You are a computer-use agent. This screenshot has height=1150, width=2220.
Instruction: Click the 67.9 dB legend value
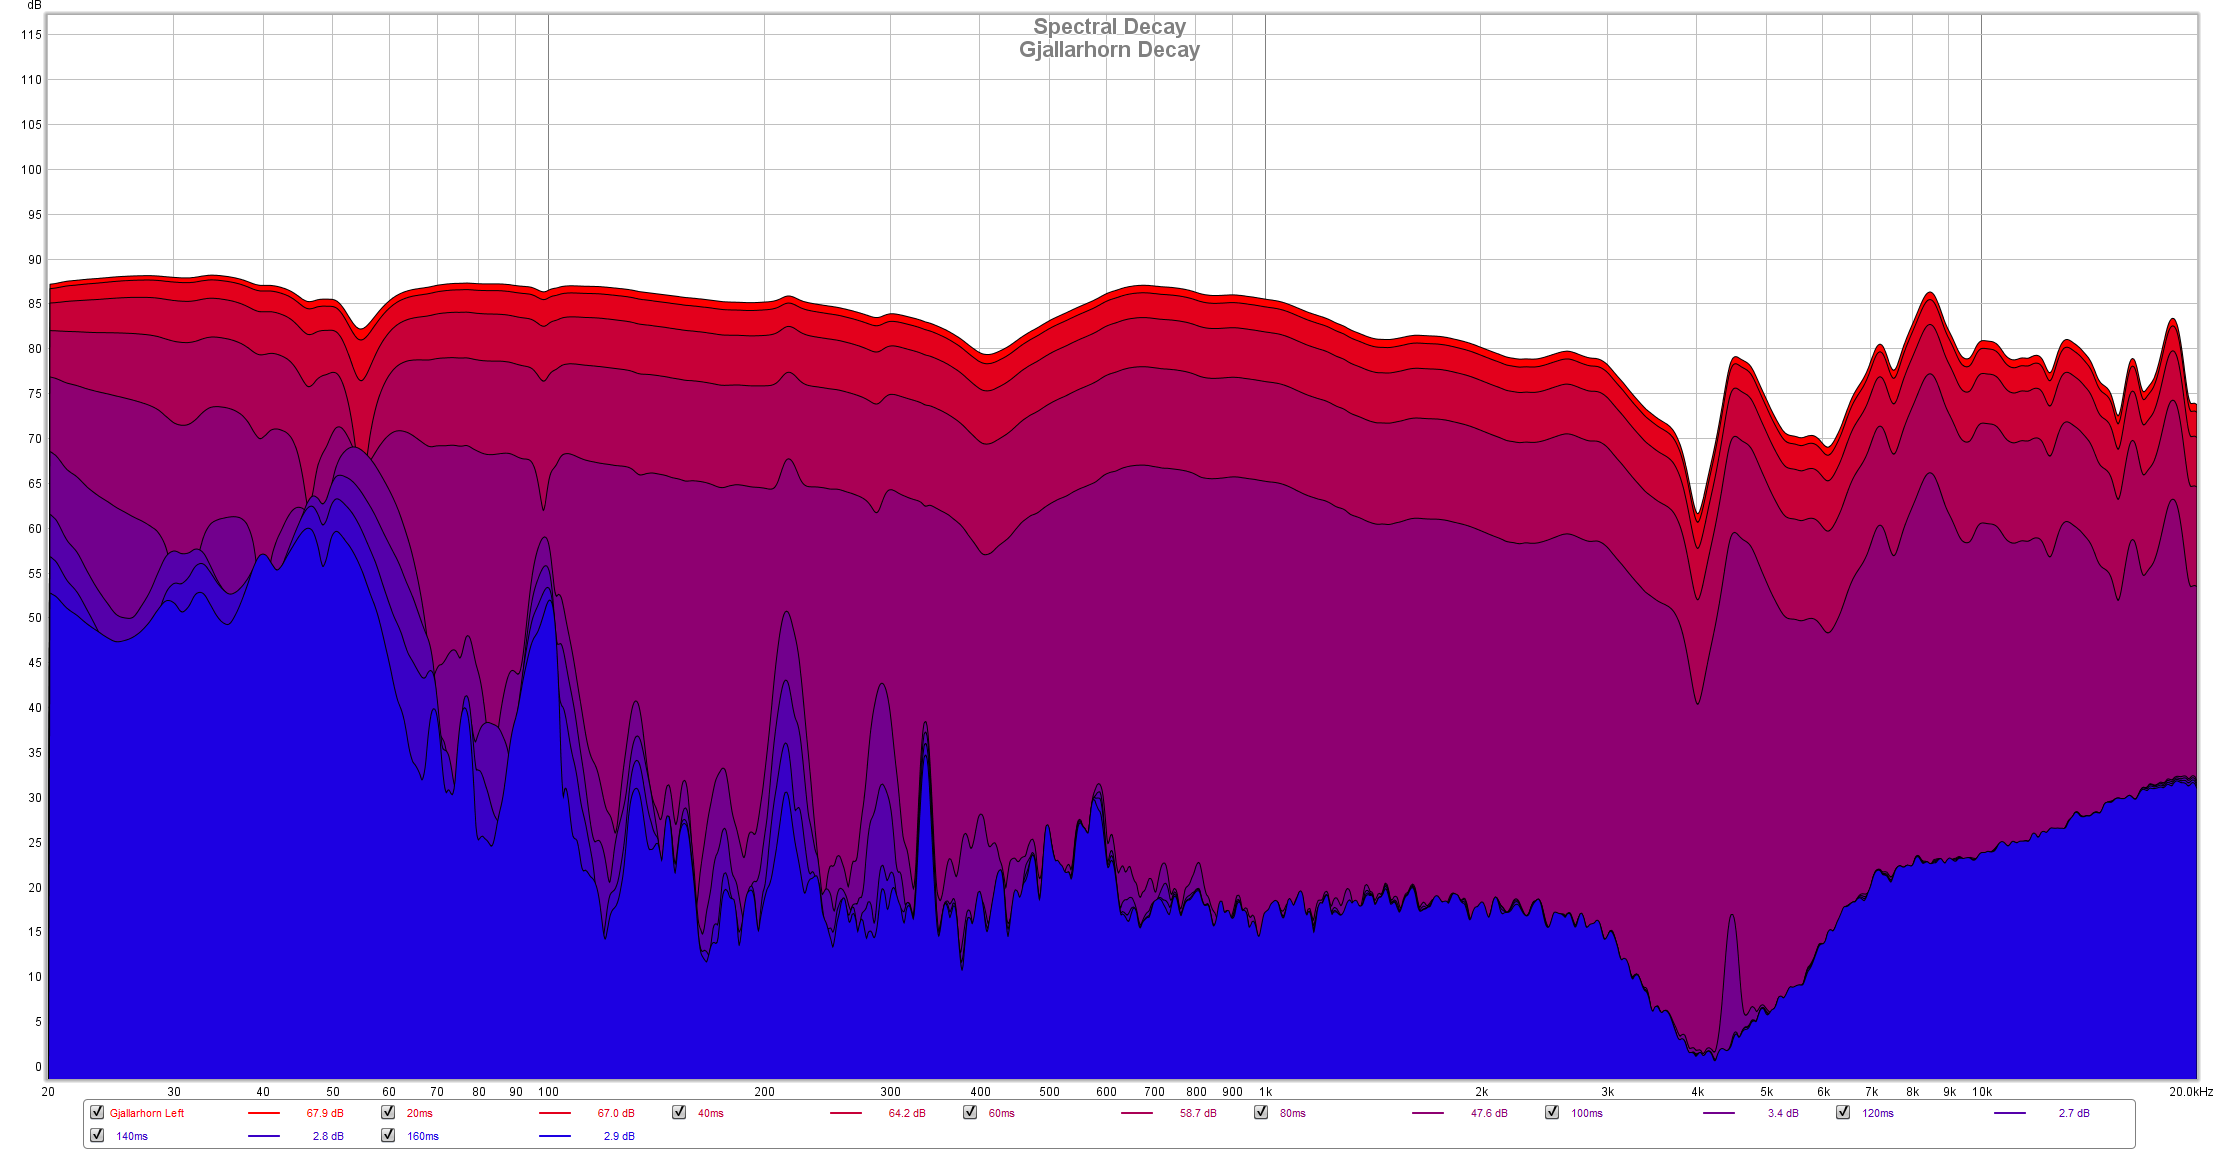pyautogui.click(x=325, y=1113)
